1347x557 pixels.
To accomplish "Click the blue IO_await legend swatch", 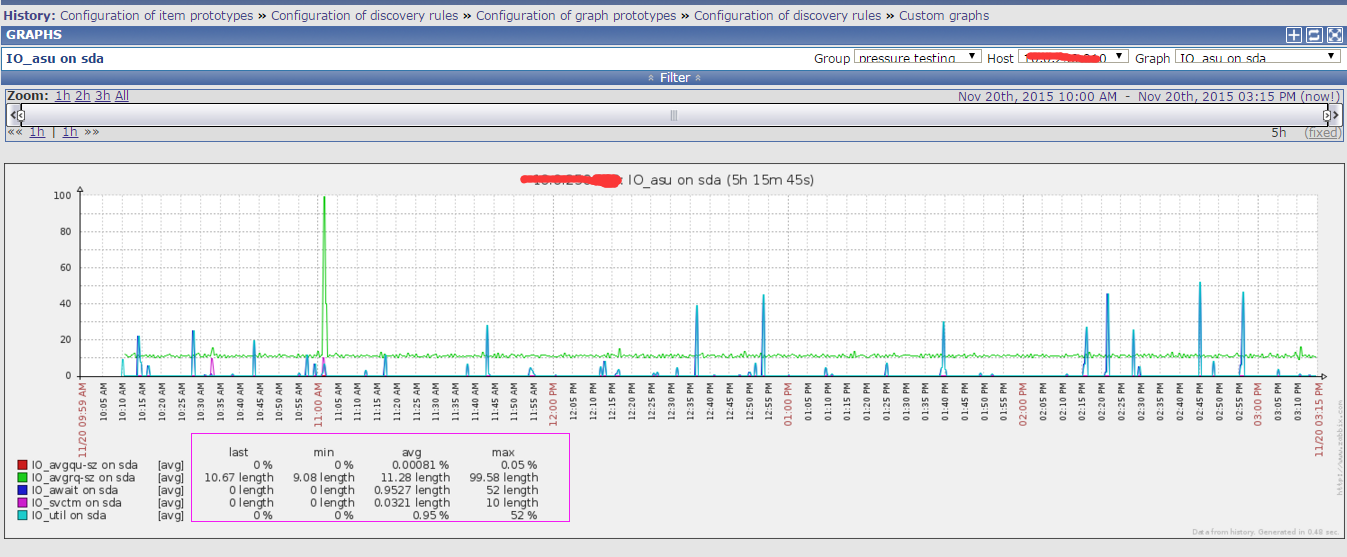I will tap(22, 490).
